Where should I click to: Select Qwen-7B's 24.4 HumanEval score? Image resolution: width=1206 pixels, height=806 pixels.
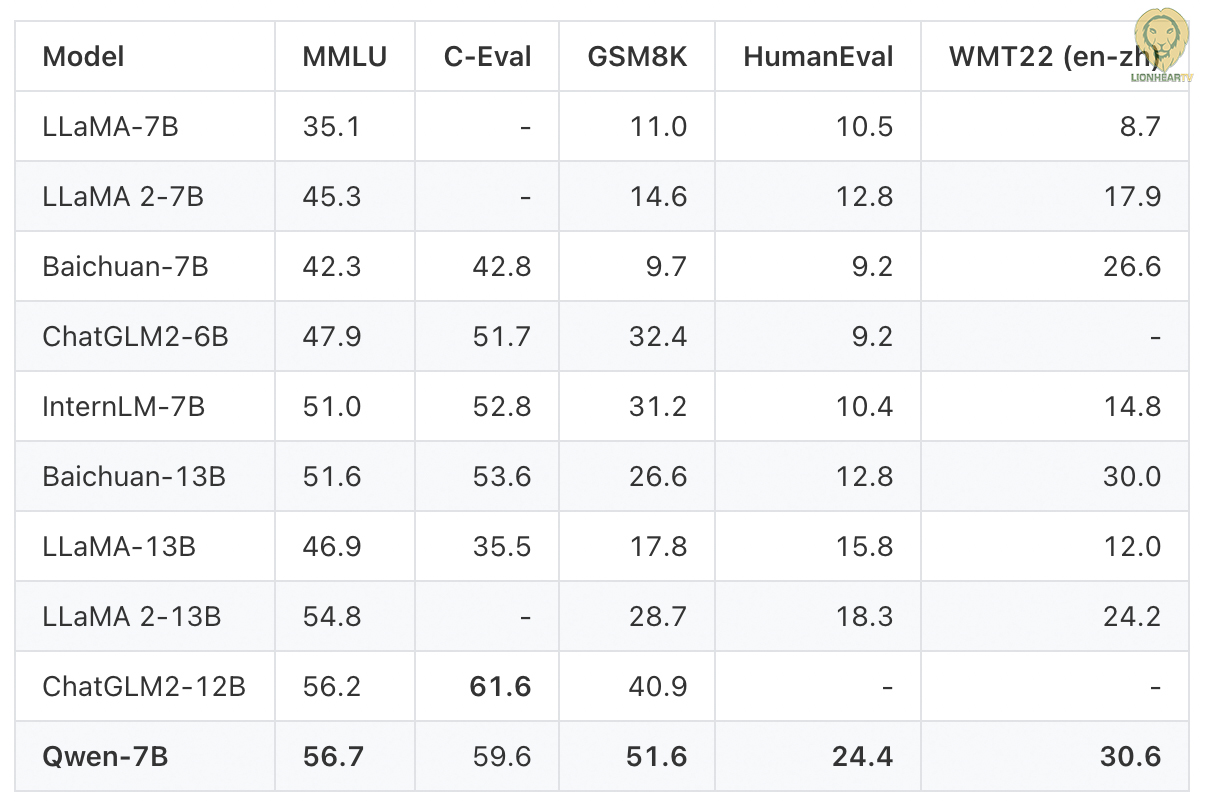coord(862,756)
